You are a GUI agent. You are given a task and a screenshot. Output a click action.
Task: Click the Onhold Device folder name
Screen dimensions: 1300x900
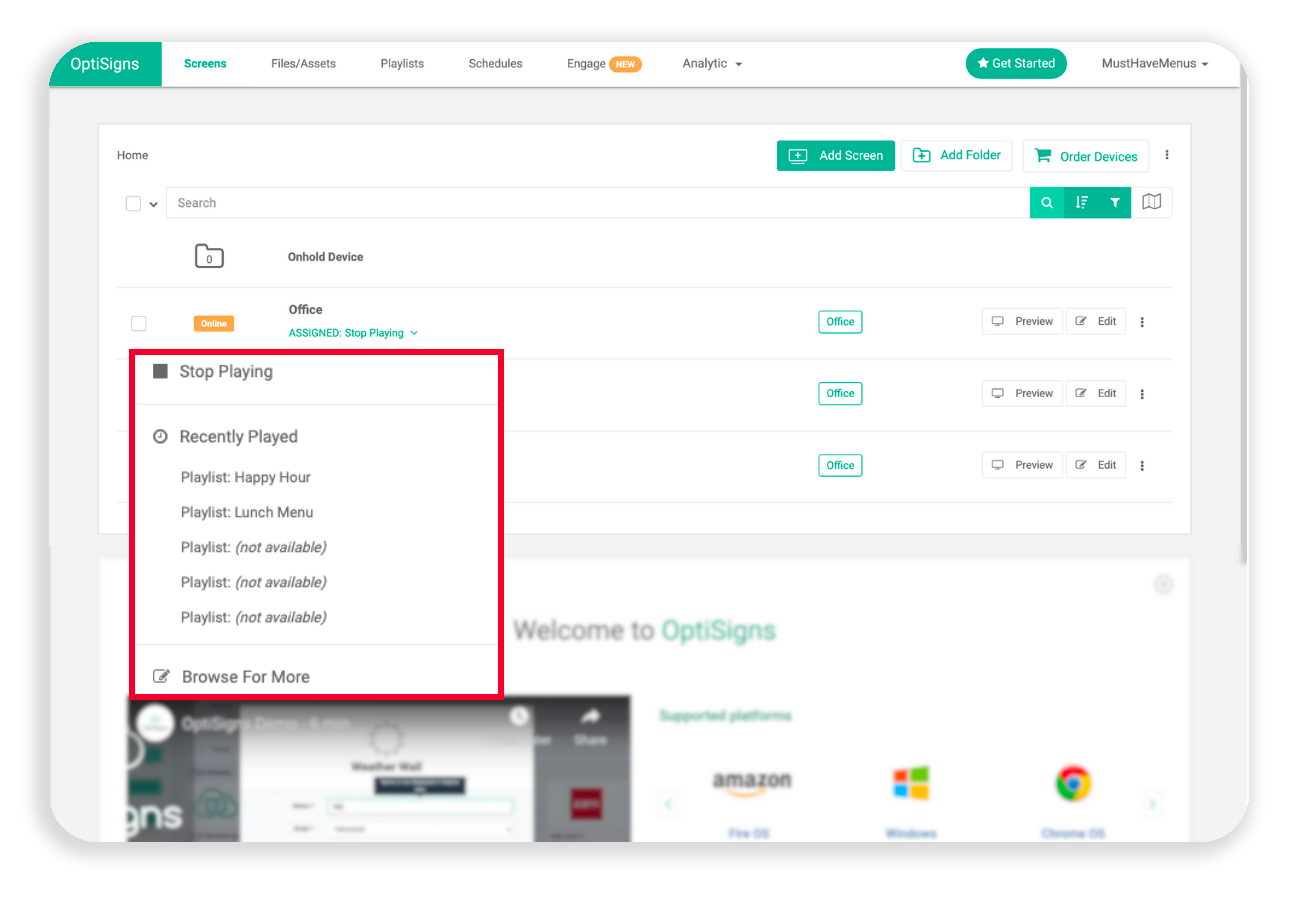click(325, 257)
